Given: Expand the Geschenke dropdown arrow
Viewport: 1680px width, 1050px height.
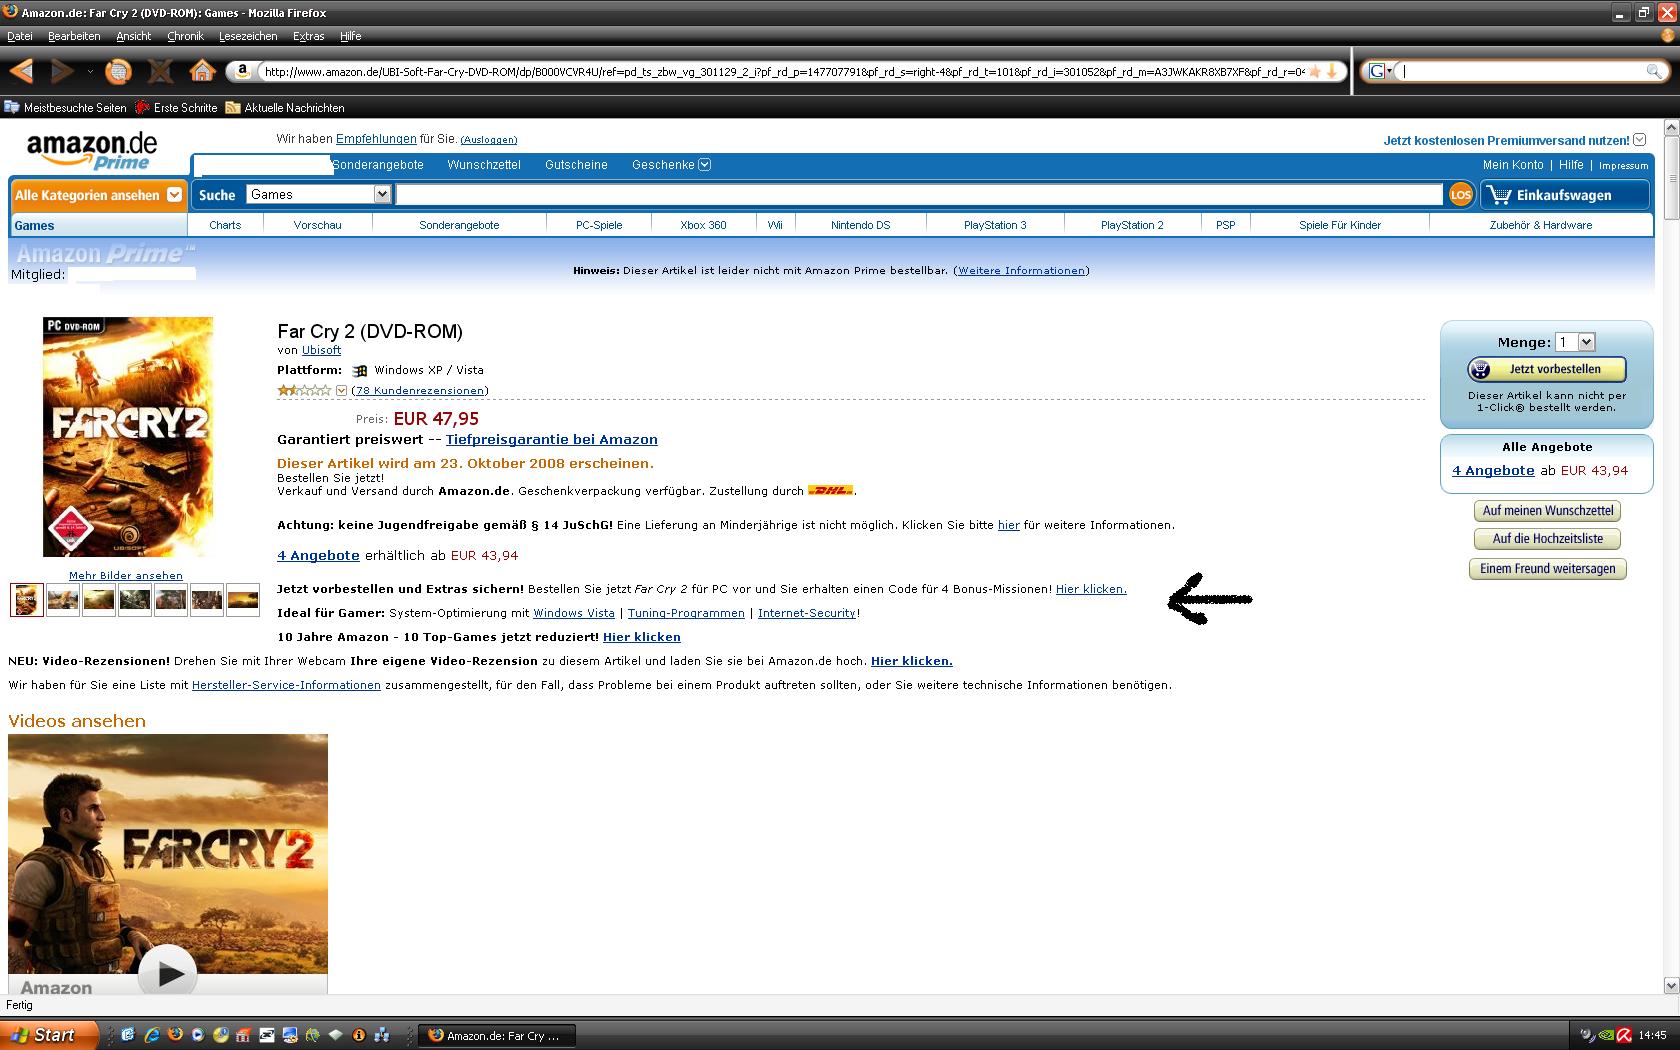Looking at the screenshot, I should pos(704,165).
